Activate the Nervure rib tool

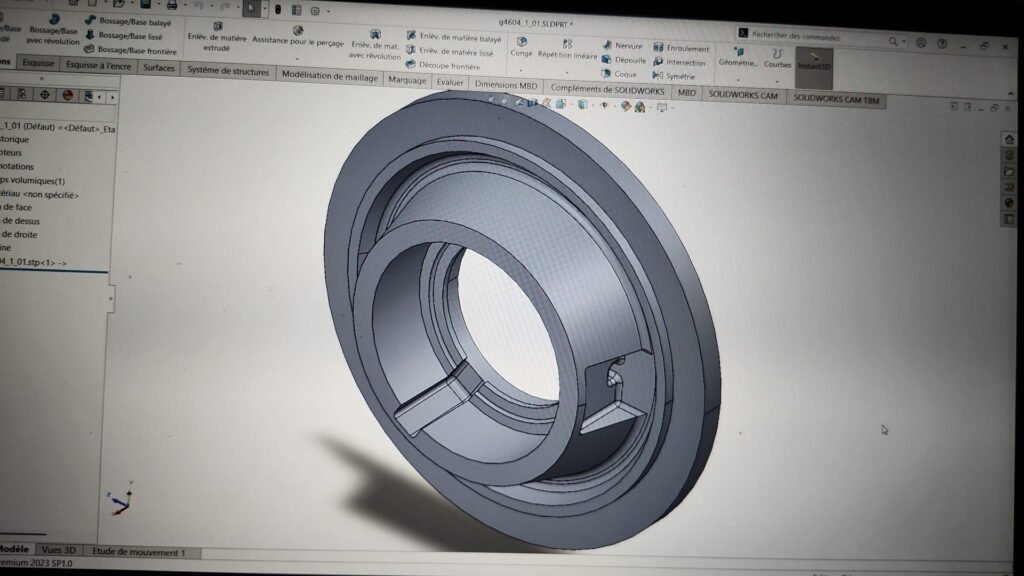[x=622, y=46]
